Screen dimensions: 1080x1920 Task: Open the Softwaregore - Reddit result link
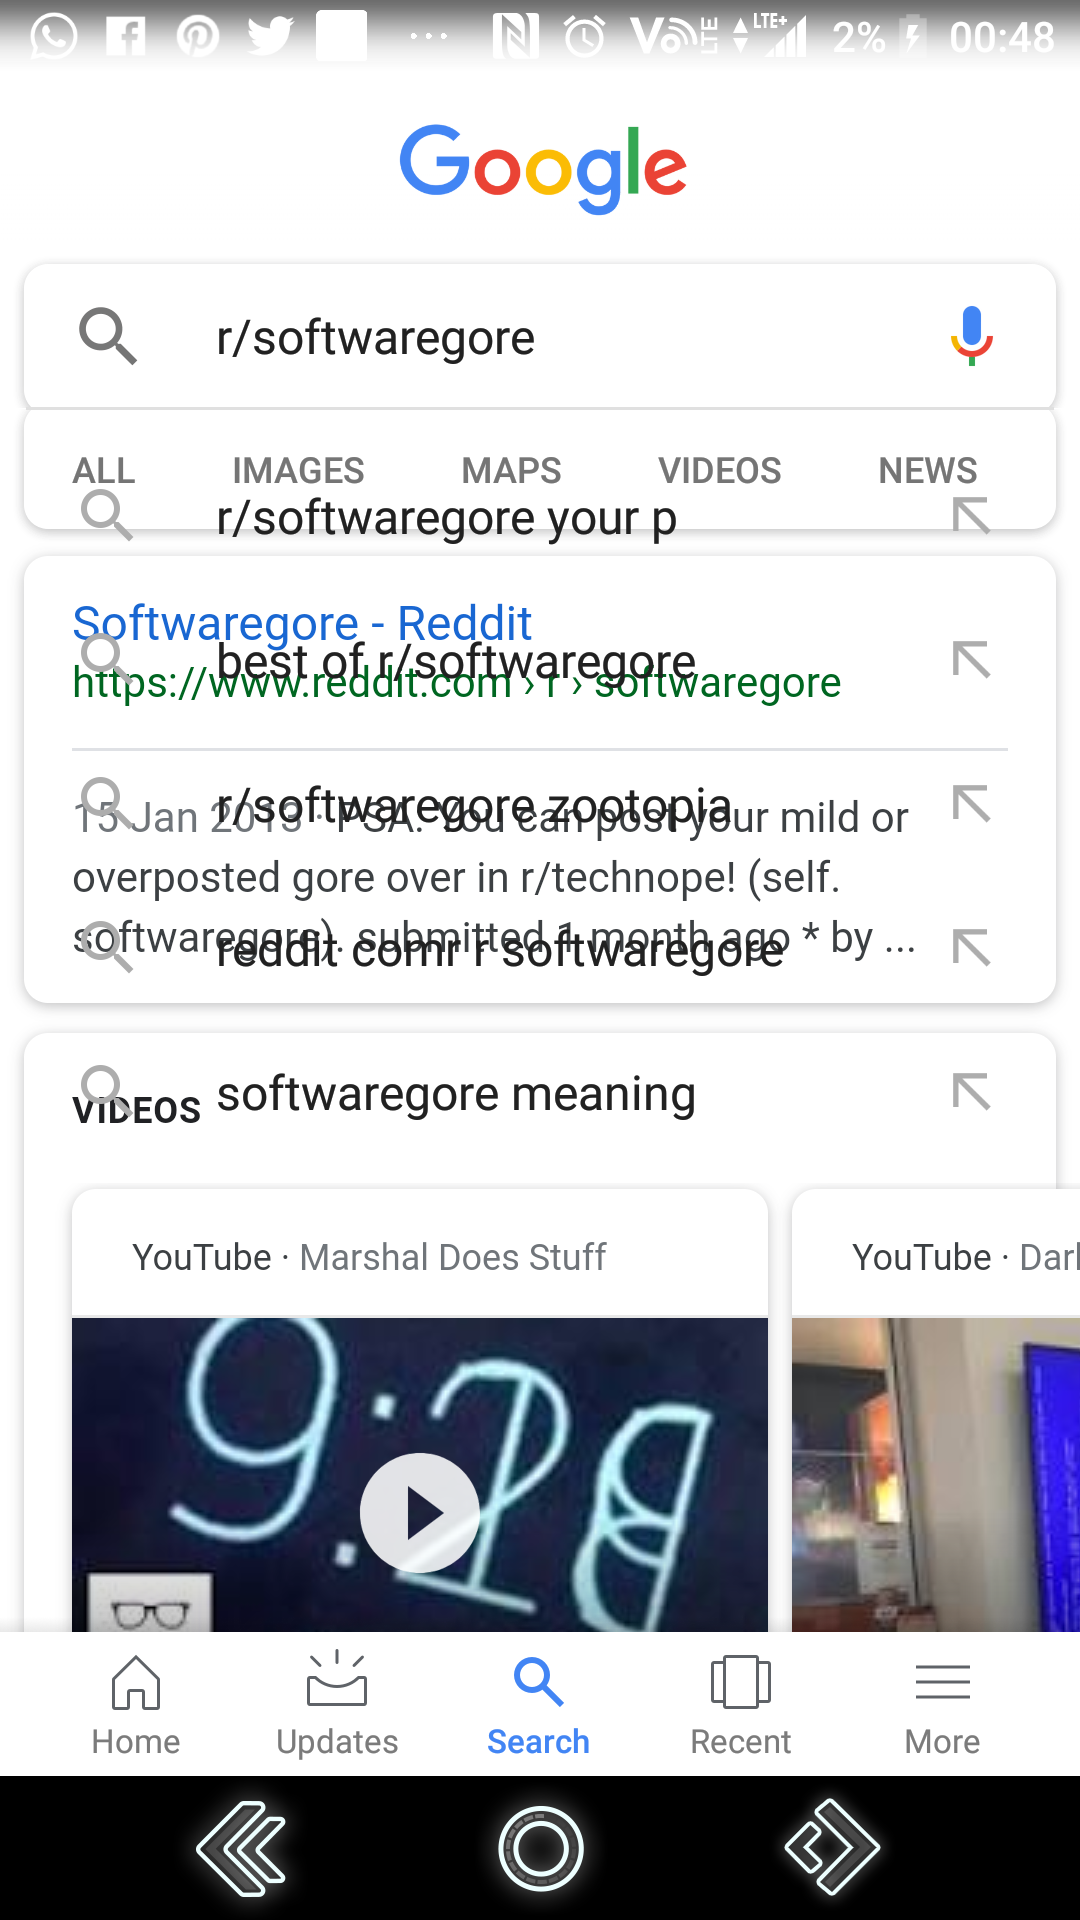(302, 623)
